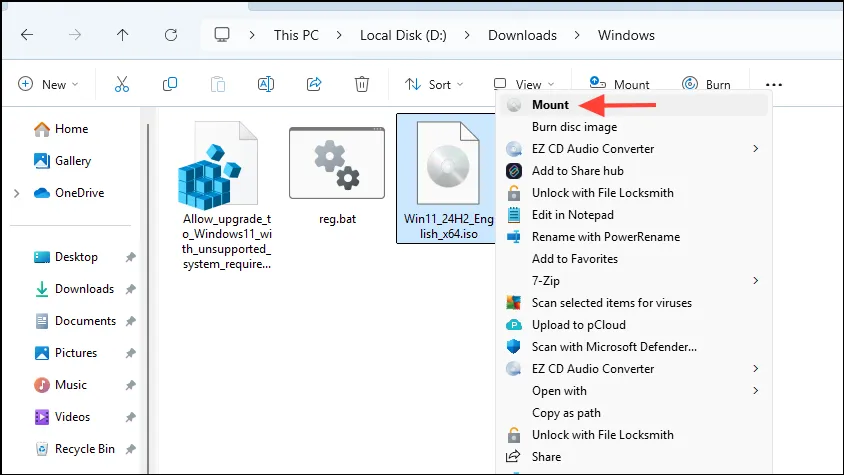
Task: Open the View dropdown menu
Action: coord(524,85)
